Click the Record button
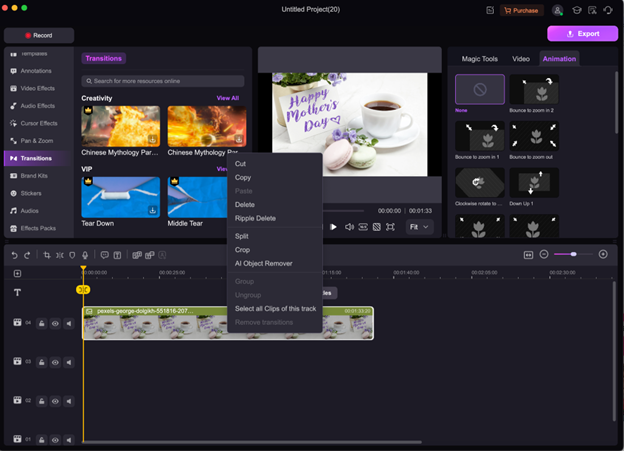Screen dimensions: 624x451 (39, 35)
